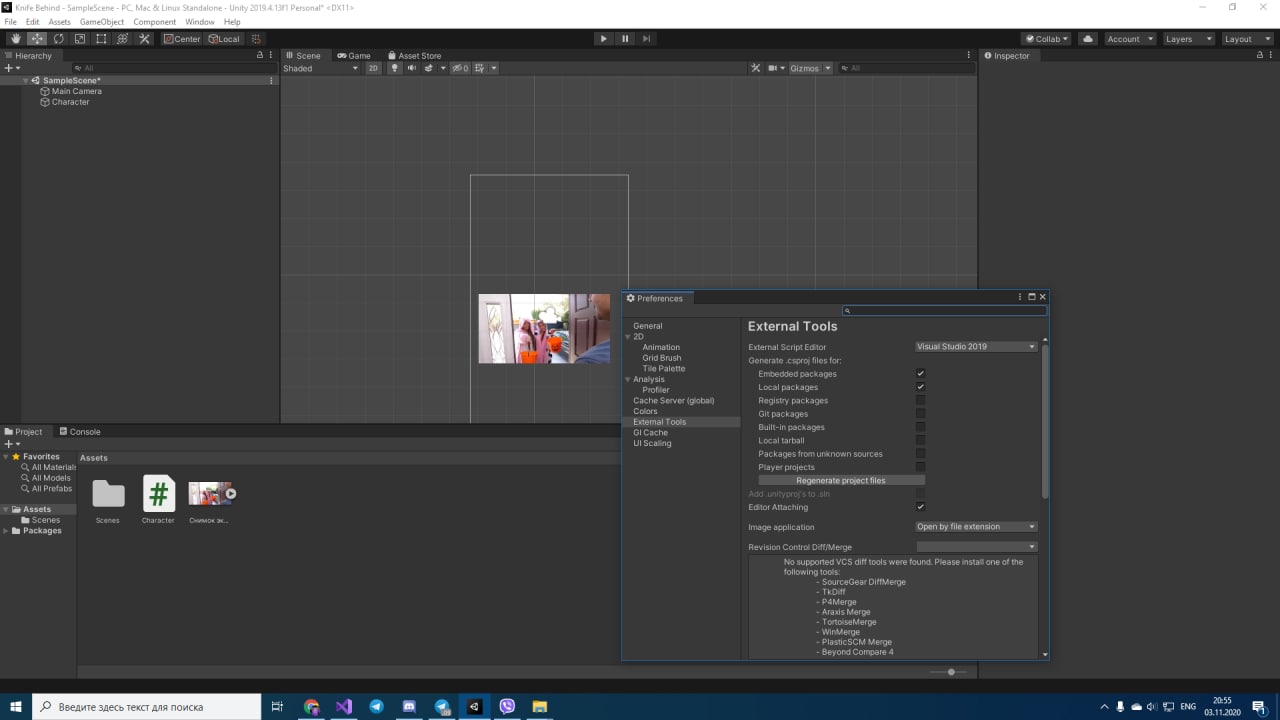Open External Script Editor dropdown
Image resolution: width=1280 pixels, height=720 pixels.
pos(976,347)
